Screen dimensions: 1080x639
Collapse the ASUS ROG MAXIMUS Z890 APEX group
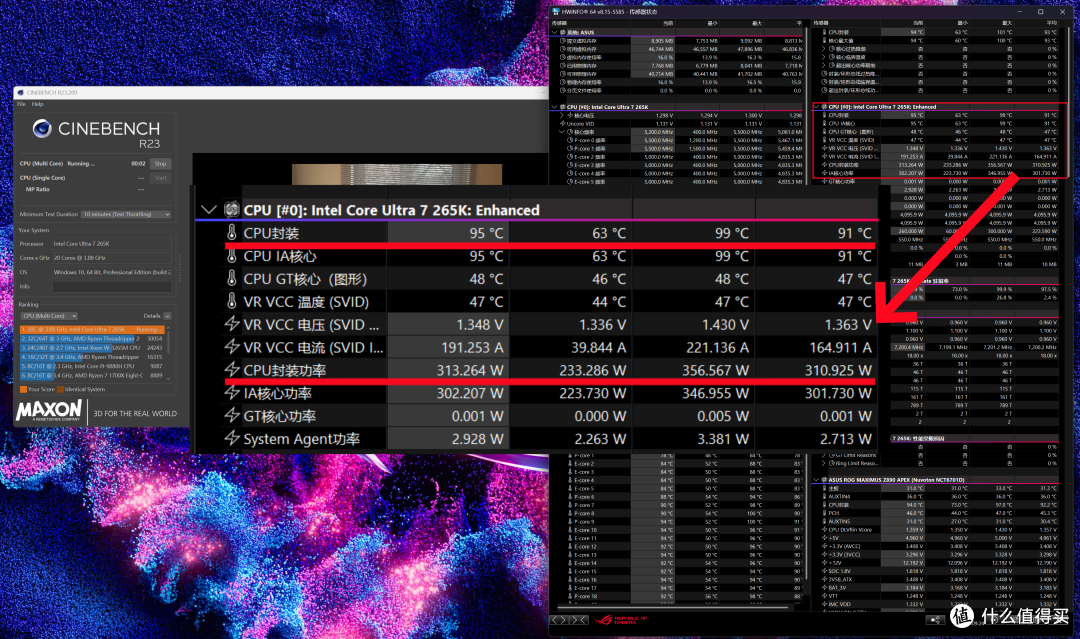(816, 480)
